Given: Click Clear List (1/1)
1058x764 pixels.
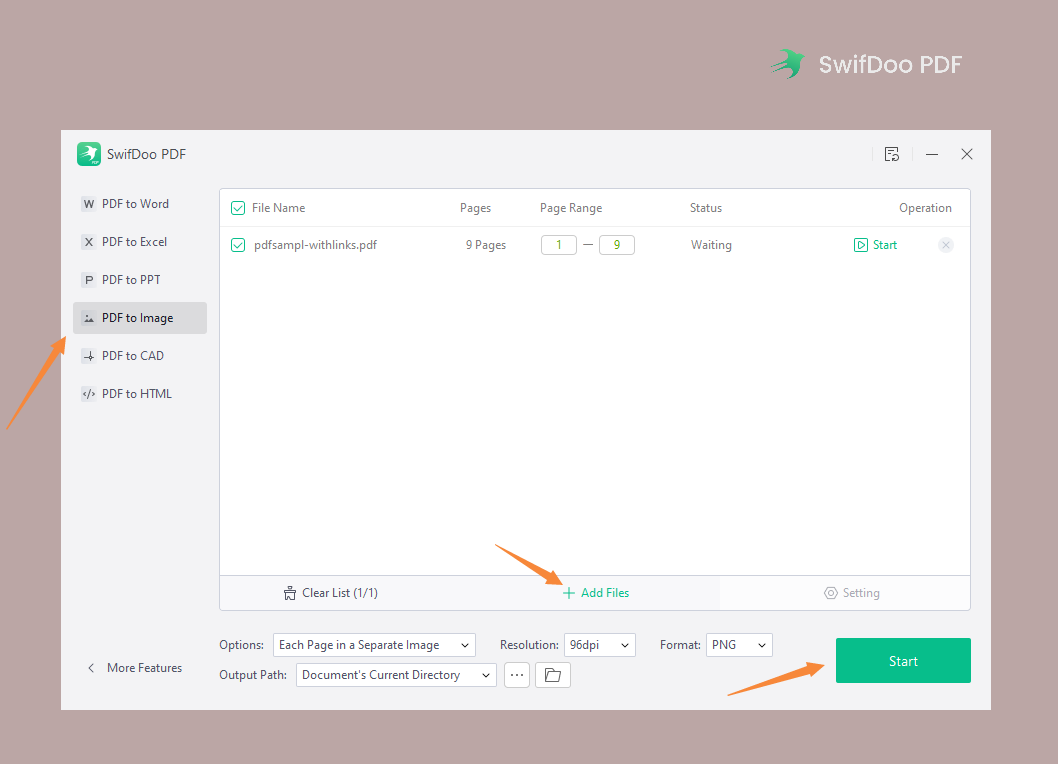Looking at the screenshot, I should point(331,593).
